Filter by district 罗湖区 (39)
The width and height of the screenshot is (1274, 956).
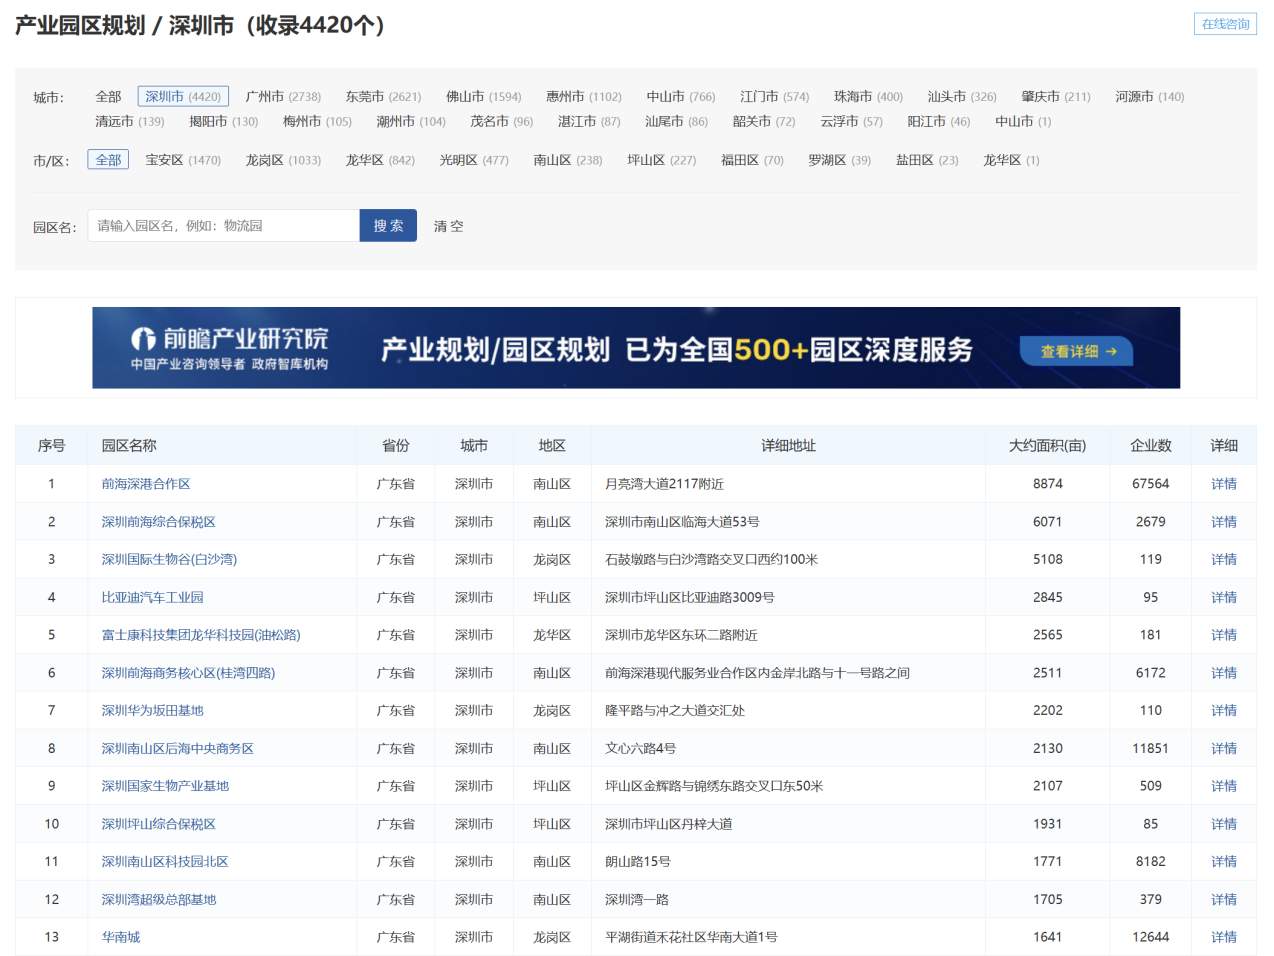[840, 160]
